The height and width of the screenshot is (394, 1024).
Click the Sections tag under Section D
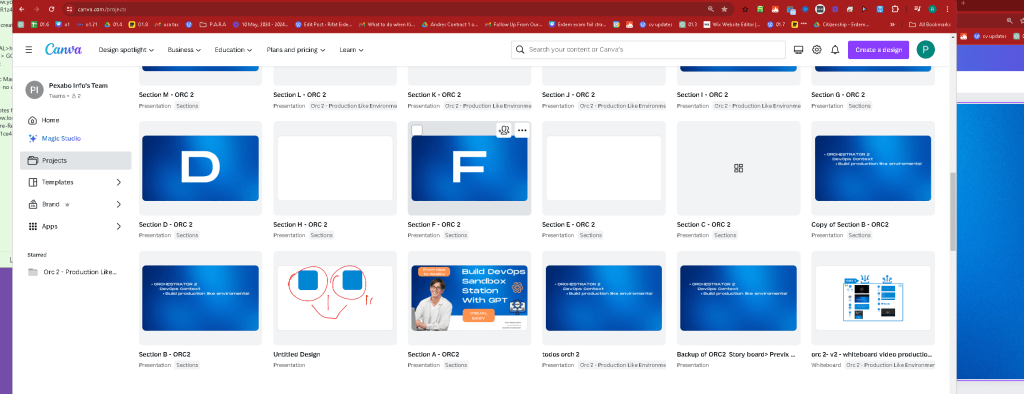[x=187, y=235]
